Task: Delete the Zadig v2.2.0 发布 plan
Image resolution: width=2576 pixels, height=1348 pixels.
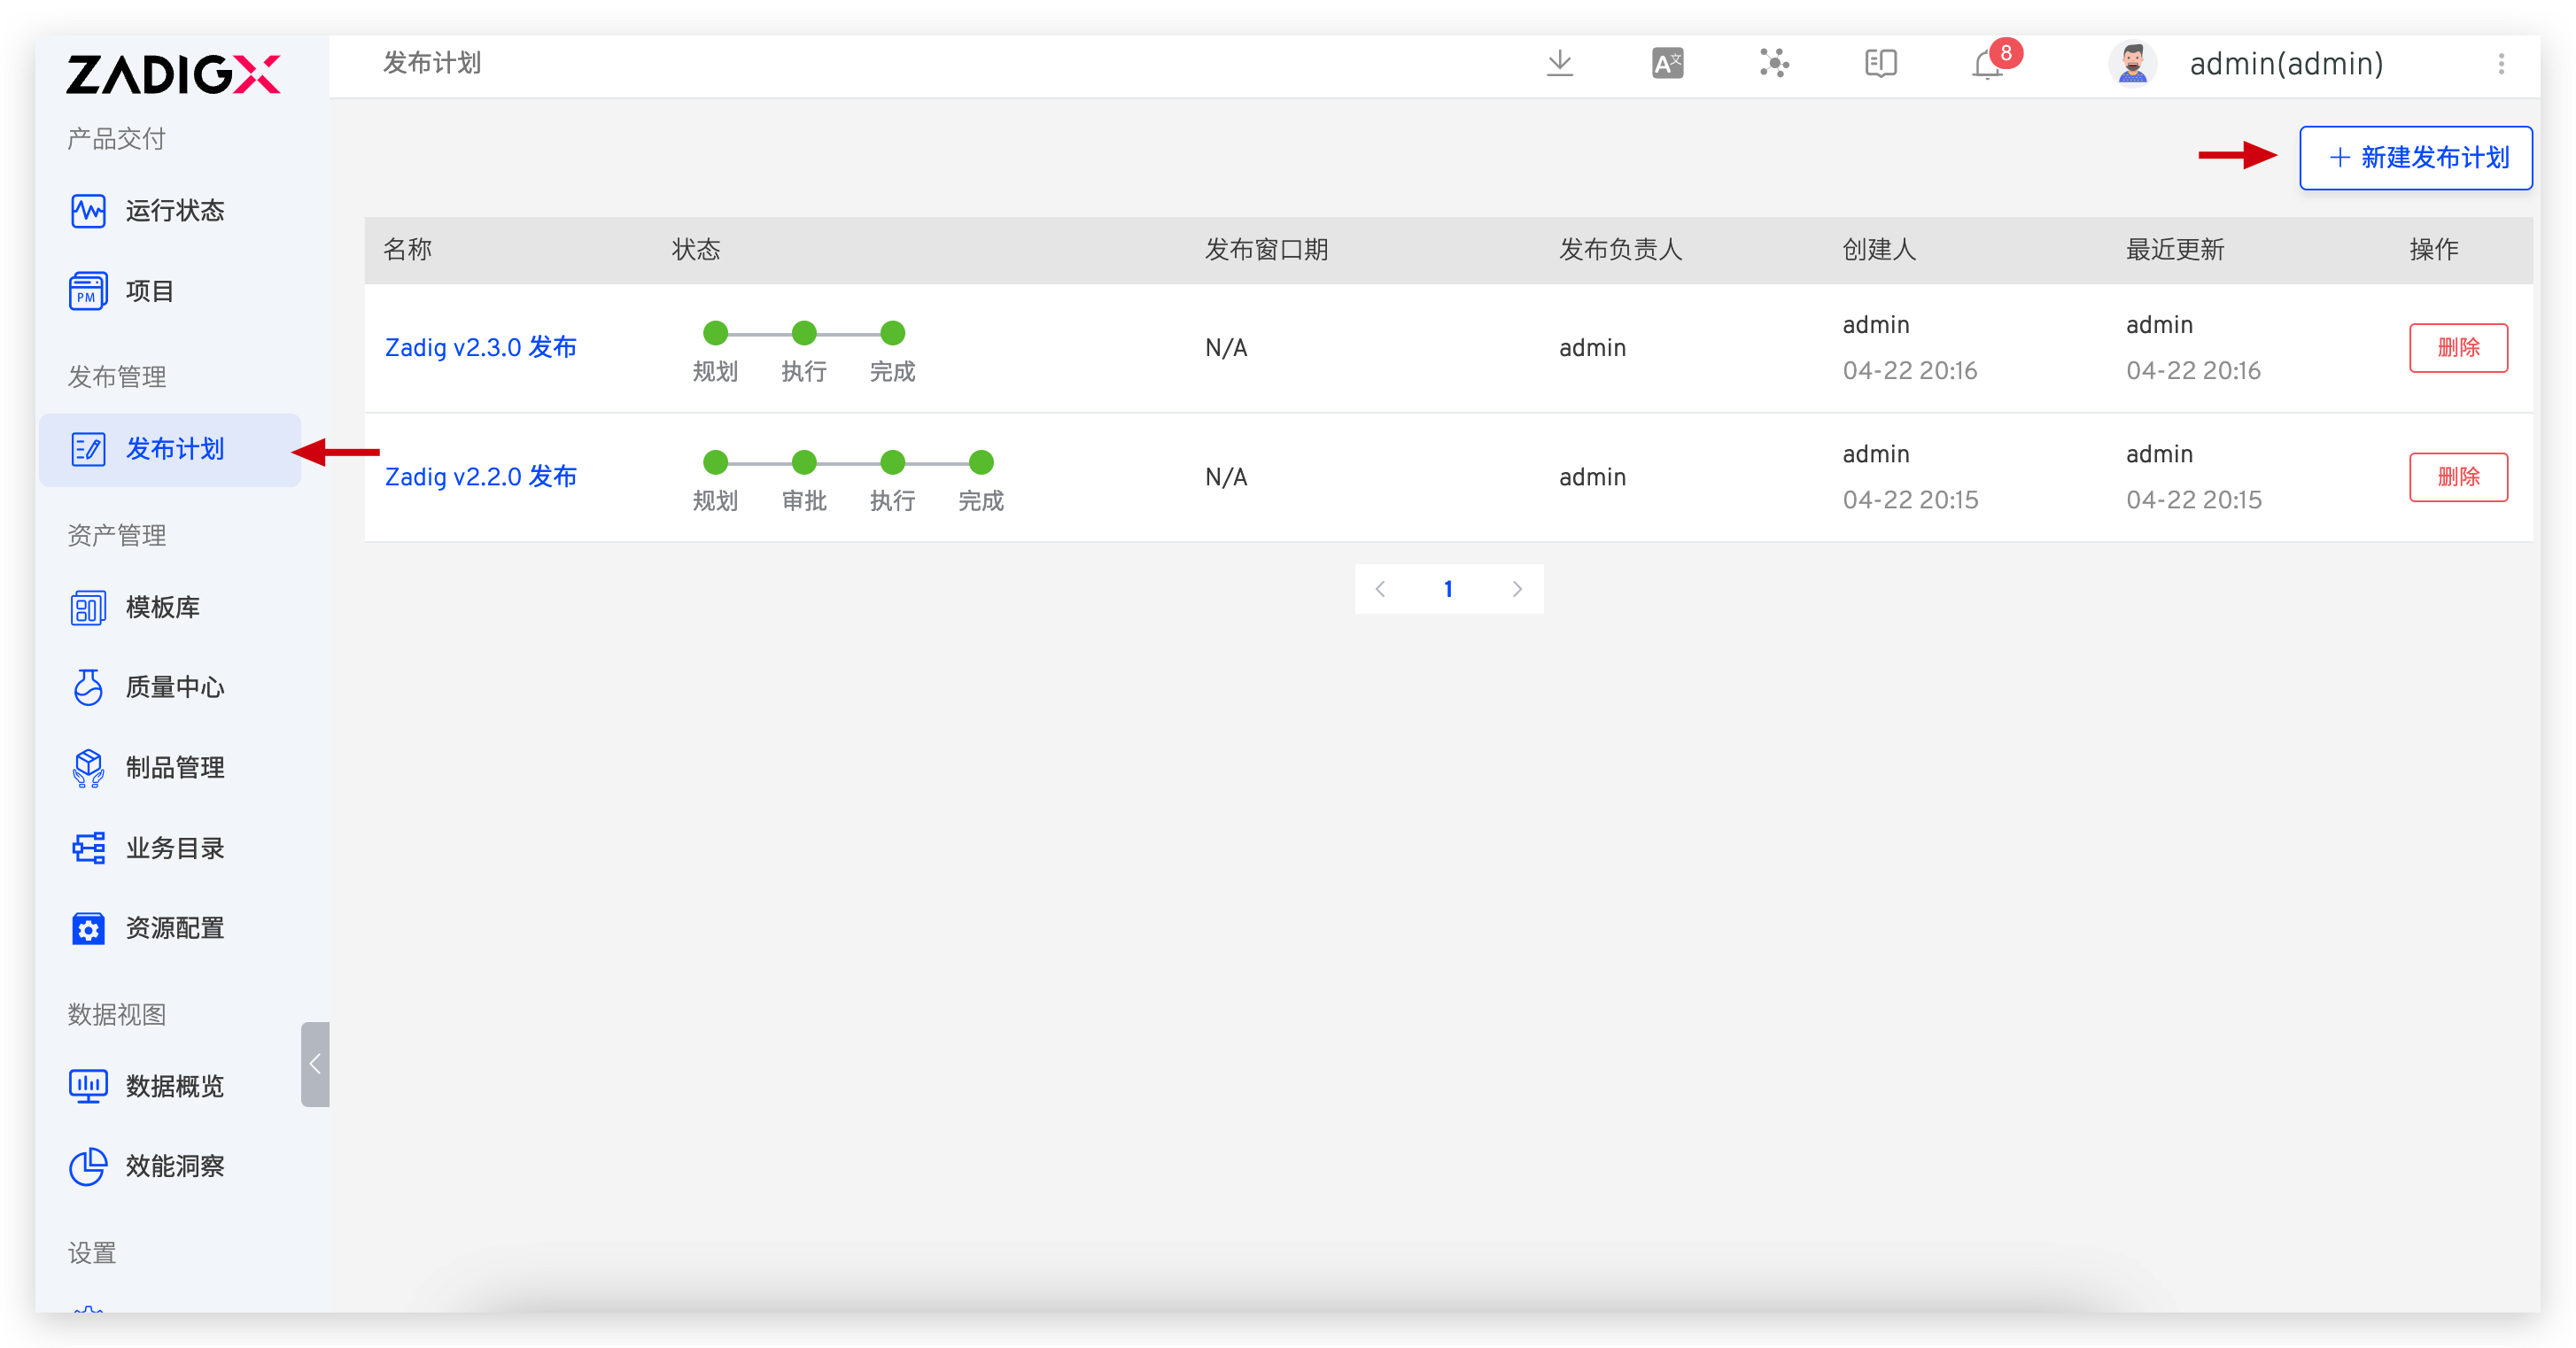Action: pyautogui.click(x=2457, y=477)
